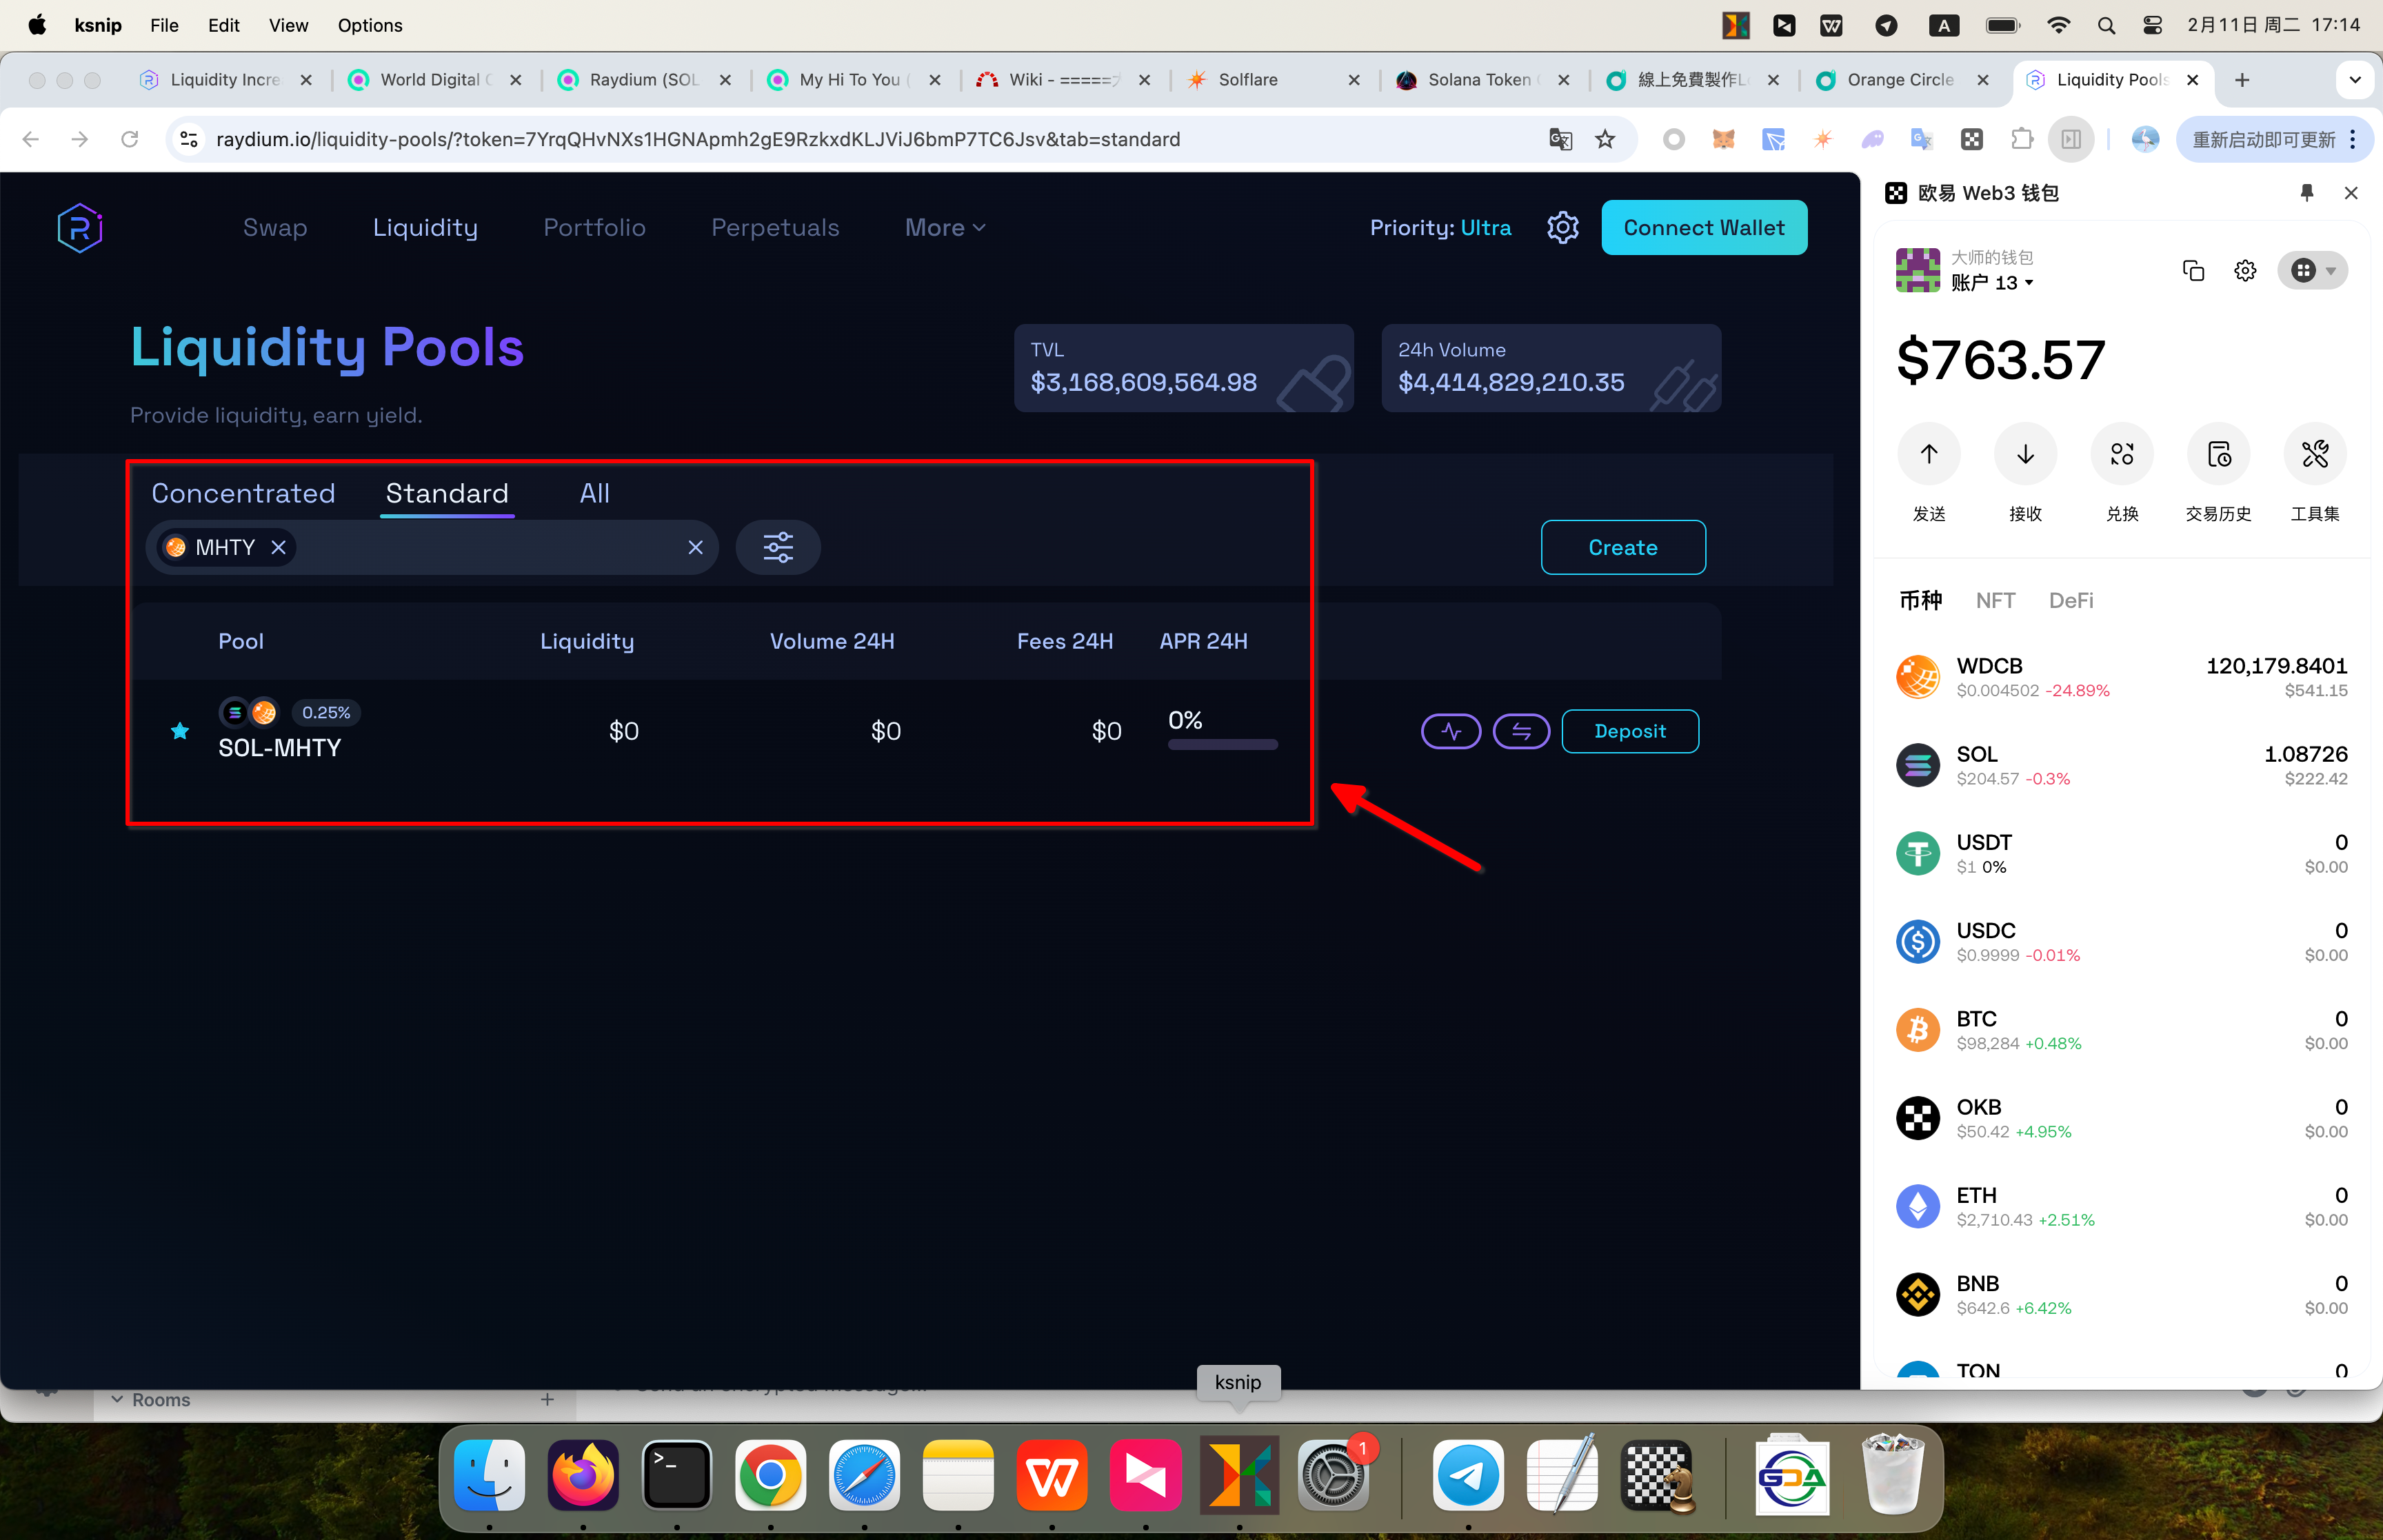Click the wallet Send arrow icon
The image size is (2383, 1540).
(x=1928, y=454)
